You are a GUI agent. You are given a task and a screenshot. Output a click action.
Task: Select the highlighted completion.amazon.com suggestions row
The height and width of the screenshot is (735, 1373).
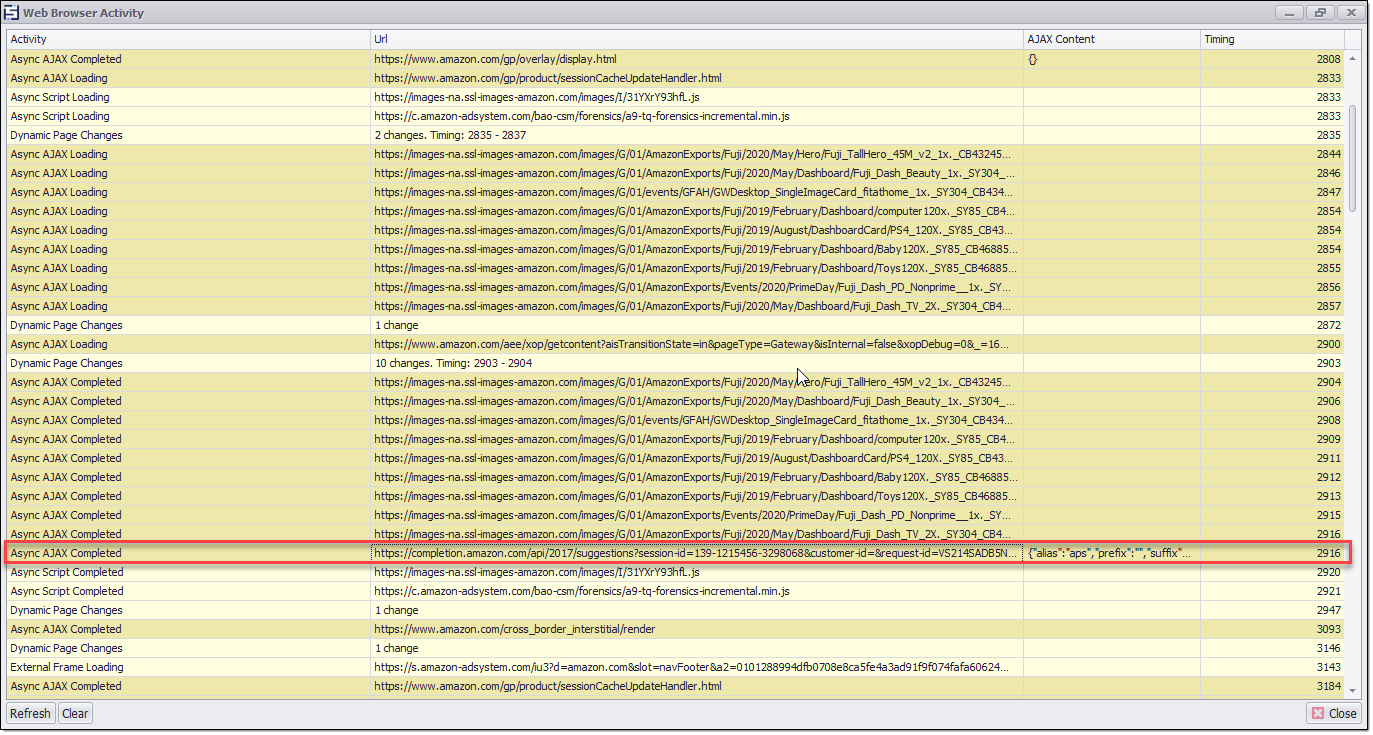coord(600,552)
